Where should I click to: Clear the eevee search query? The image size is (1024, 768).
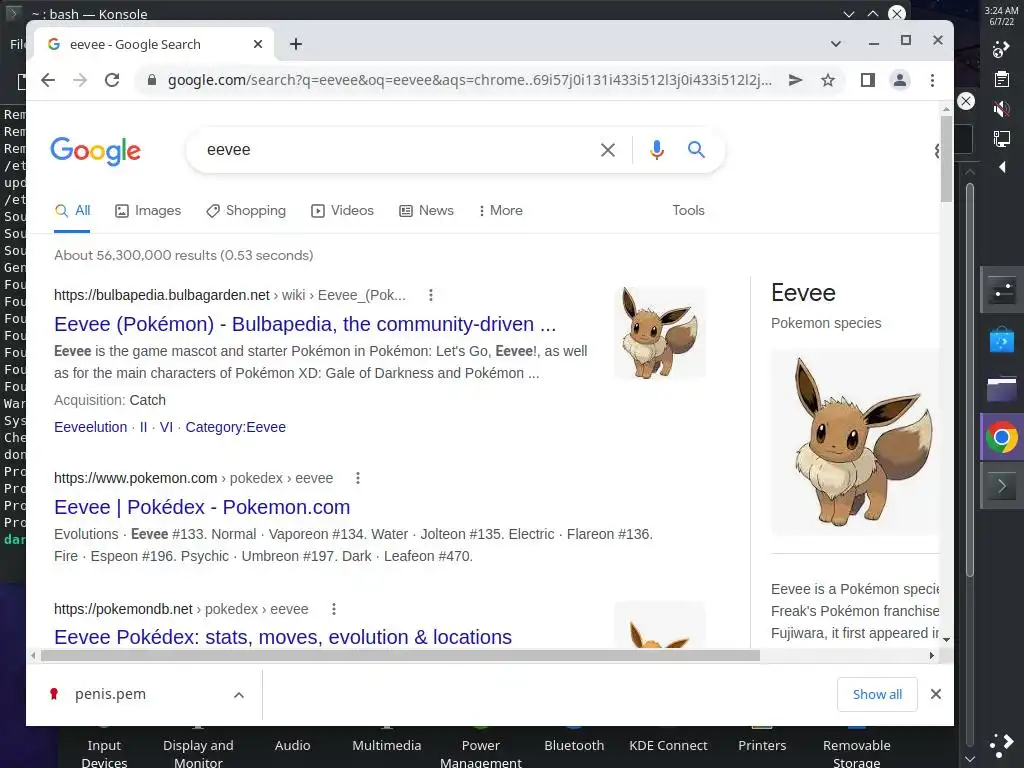click(x=607, y=150)
